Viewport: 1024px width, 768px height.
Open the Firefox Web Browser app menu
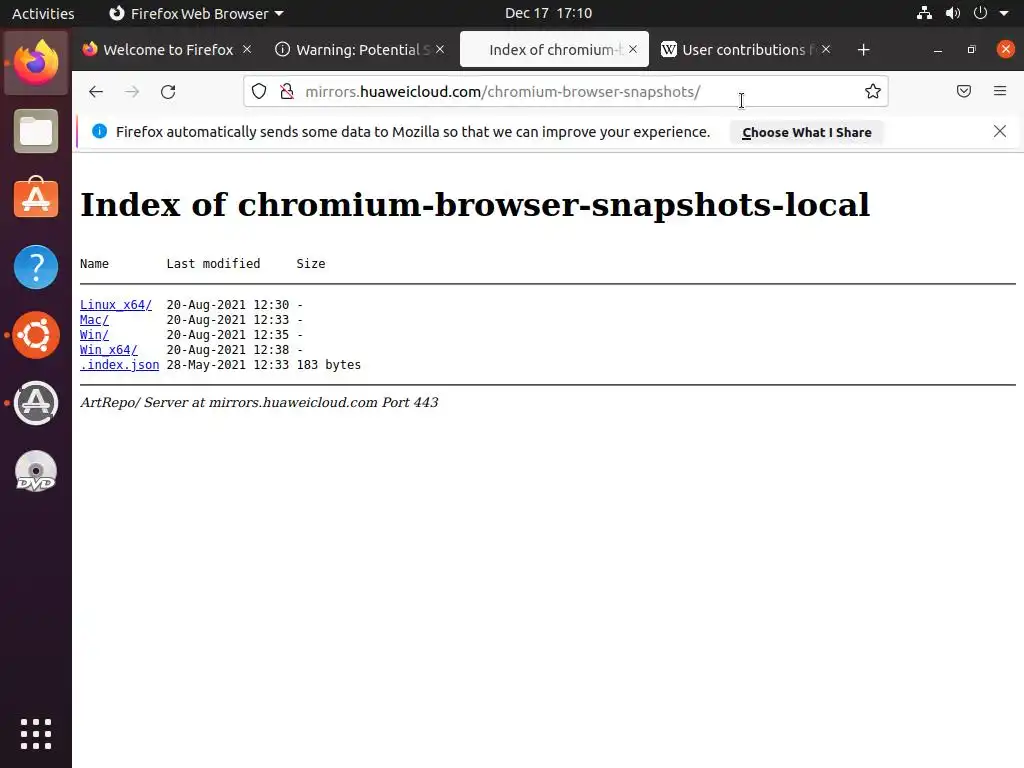click(196, 13)
